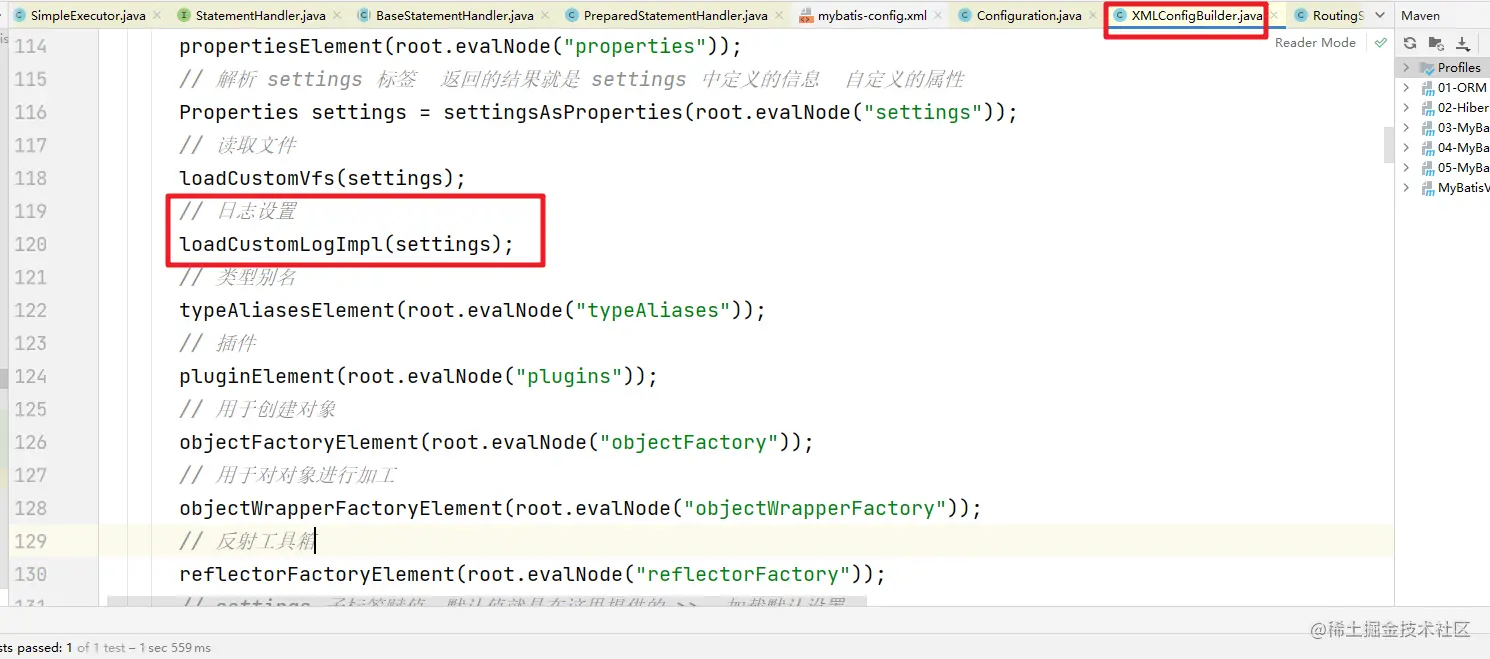The width and height of the screenshot is (1490, 659).
Task: Click line number 116 in gutter
Action: click(31, 112)
